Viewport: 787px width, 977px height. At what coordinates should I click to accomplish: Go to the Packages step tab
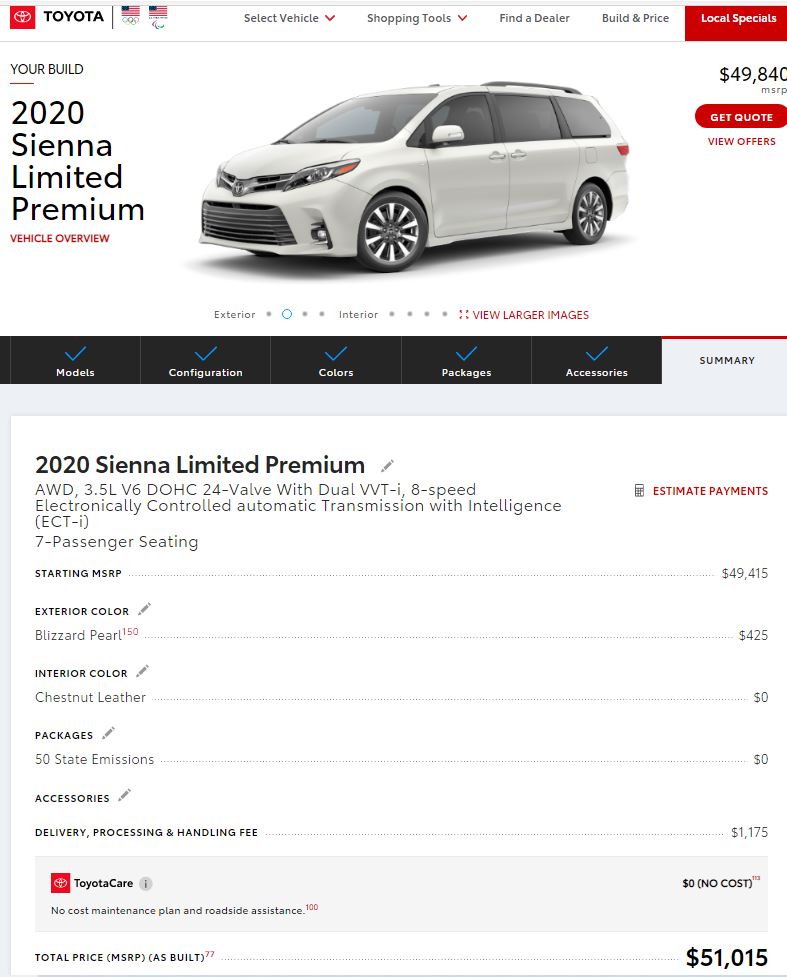click(x=467, y=361)
